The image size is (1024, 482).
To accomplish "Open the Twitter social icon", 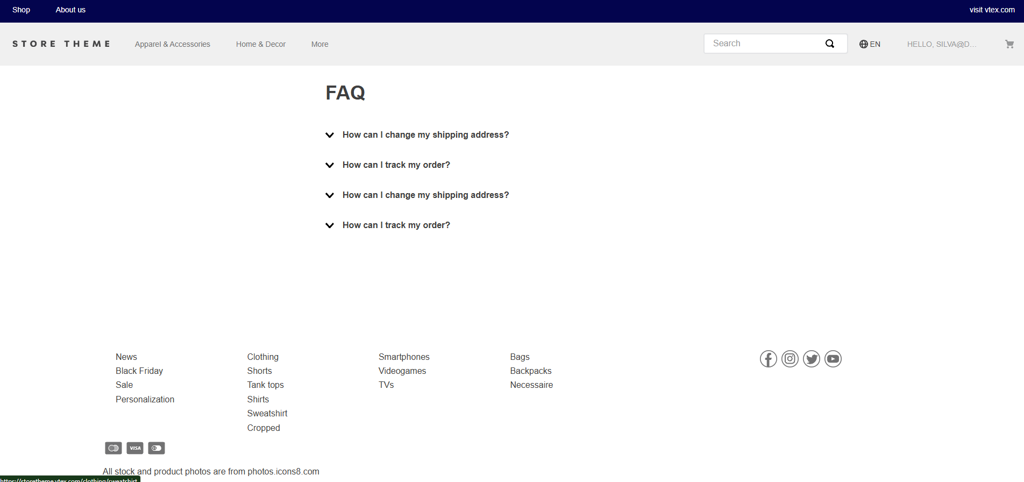I will pos(811,359).
